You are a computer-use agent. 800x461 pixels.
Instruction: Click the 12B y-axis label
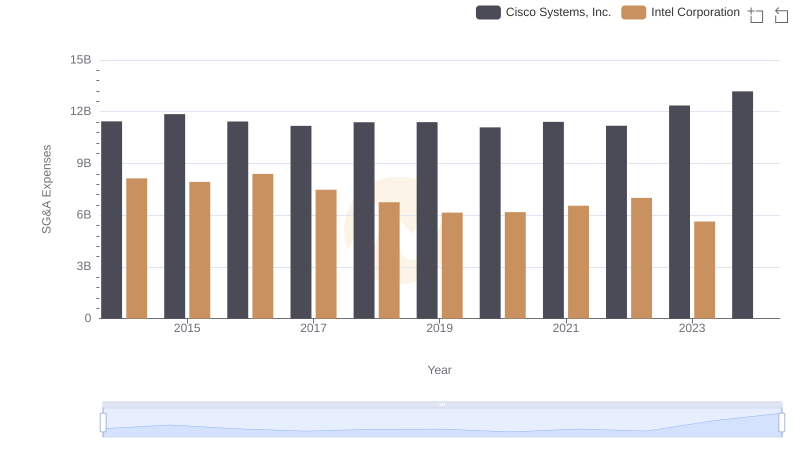tap(81, 111)
